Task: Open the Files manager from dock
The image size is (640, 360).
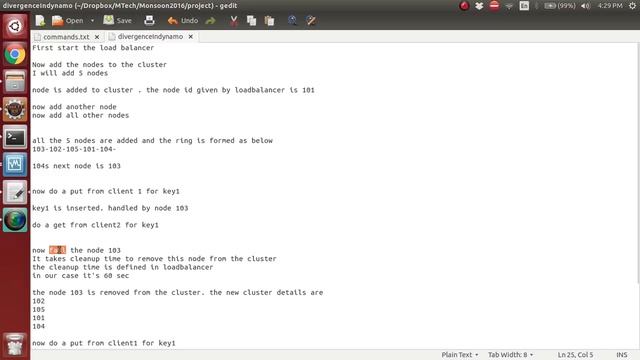Action: [15, 82]
